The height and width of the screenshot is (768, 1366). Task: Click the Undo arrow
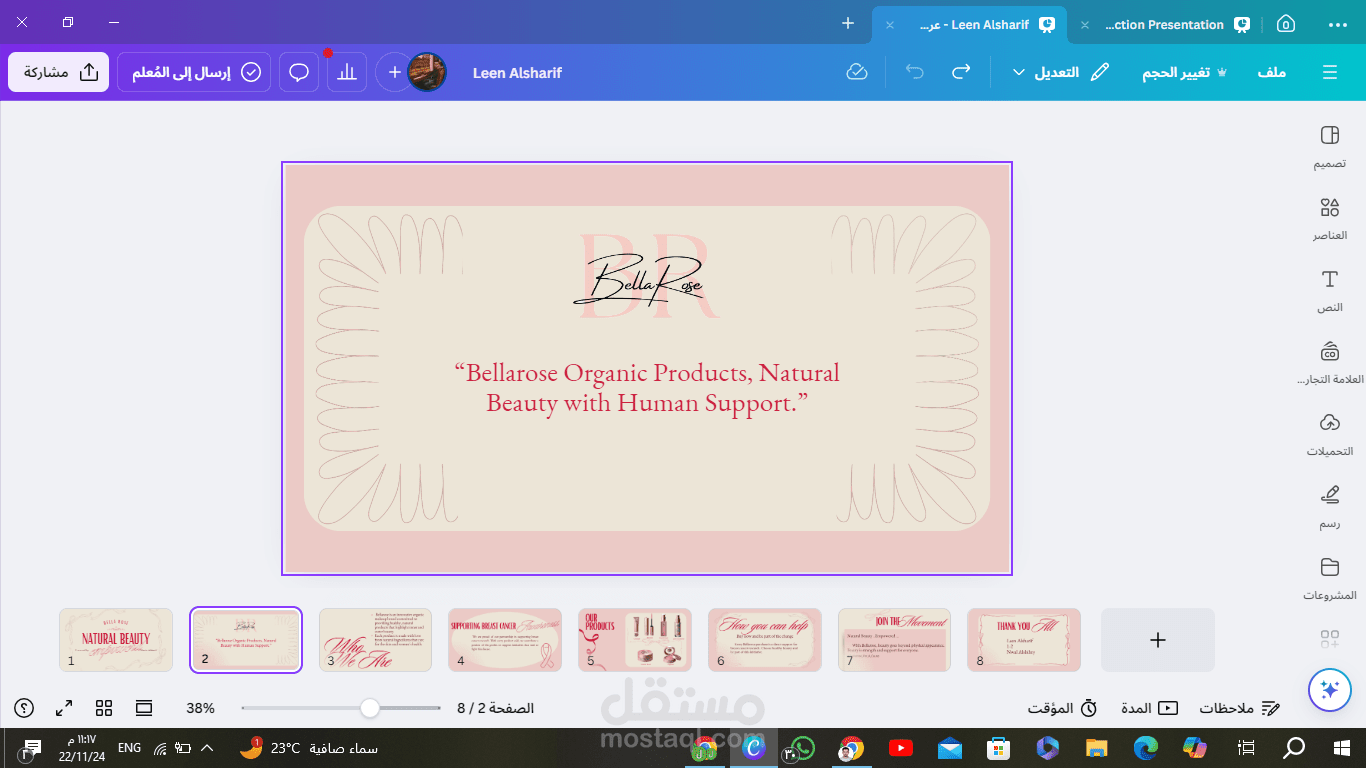914,72
